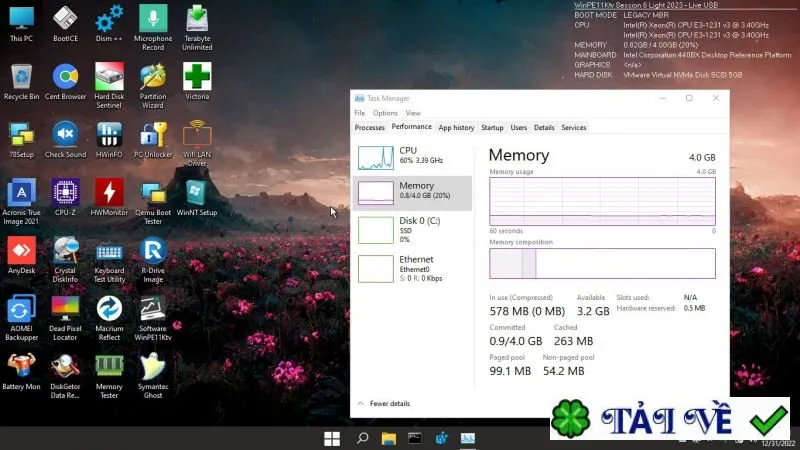The width and height of the screenshot is (800, 450).
Task: Open the Recycle Bin
Action: point(21,82)
